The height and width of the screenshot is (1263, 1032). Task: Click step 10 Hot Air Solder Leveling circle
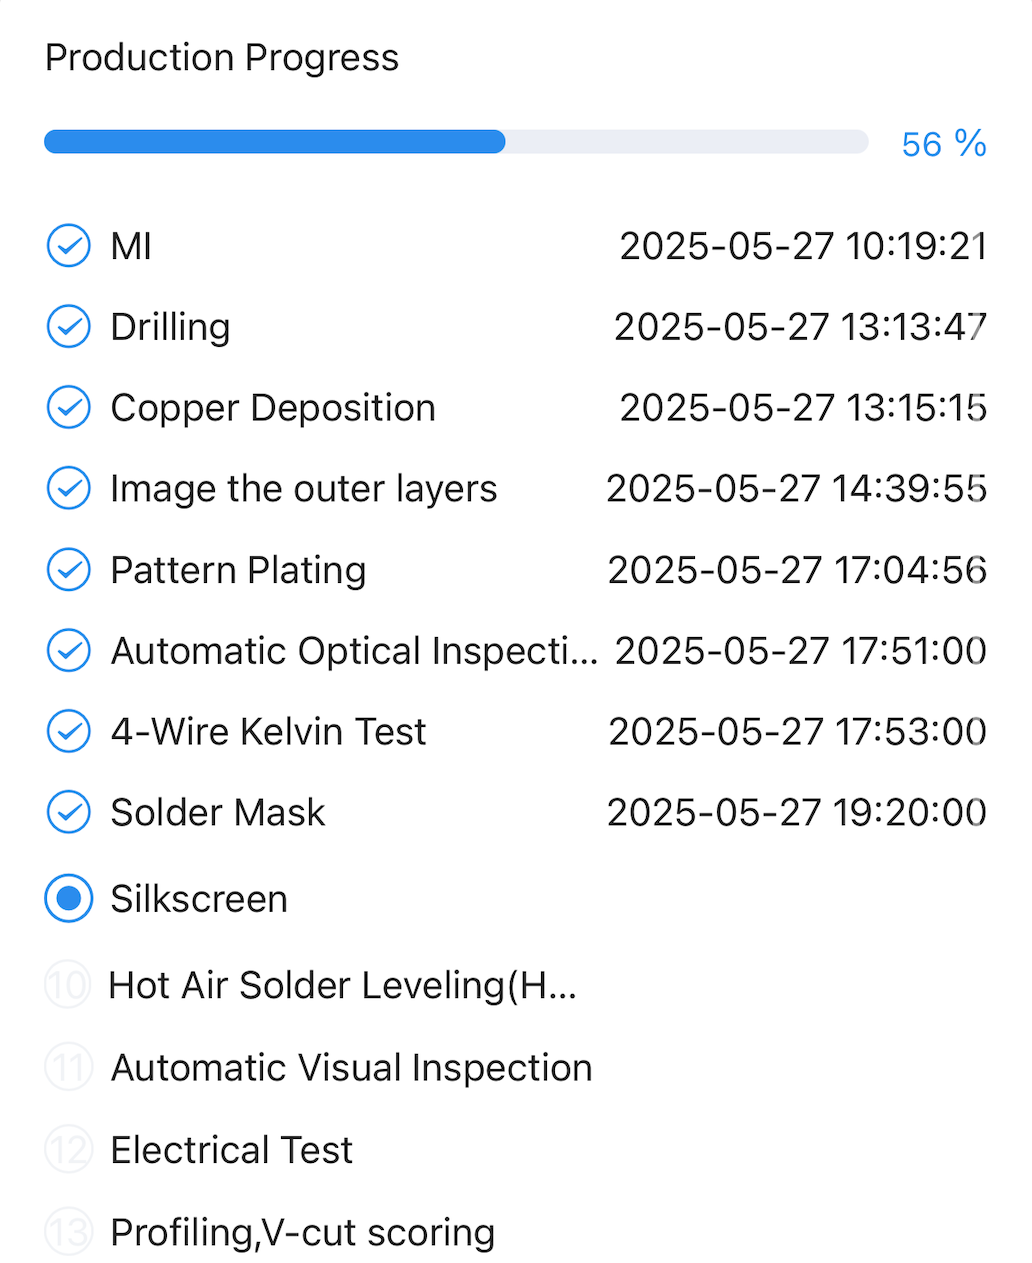tap(69, 985)
